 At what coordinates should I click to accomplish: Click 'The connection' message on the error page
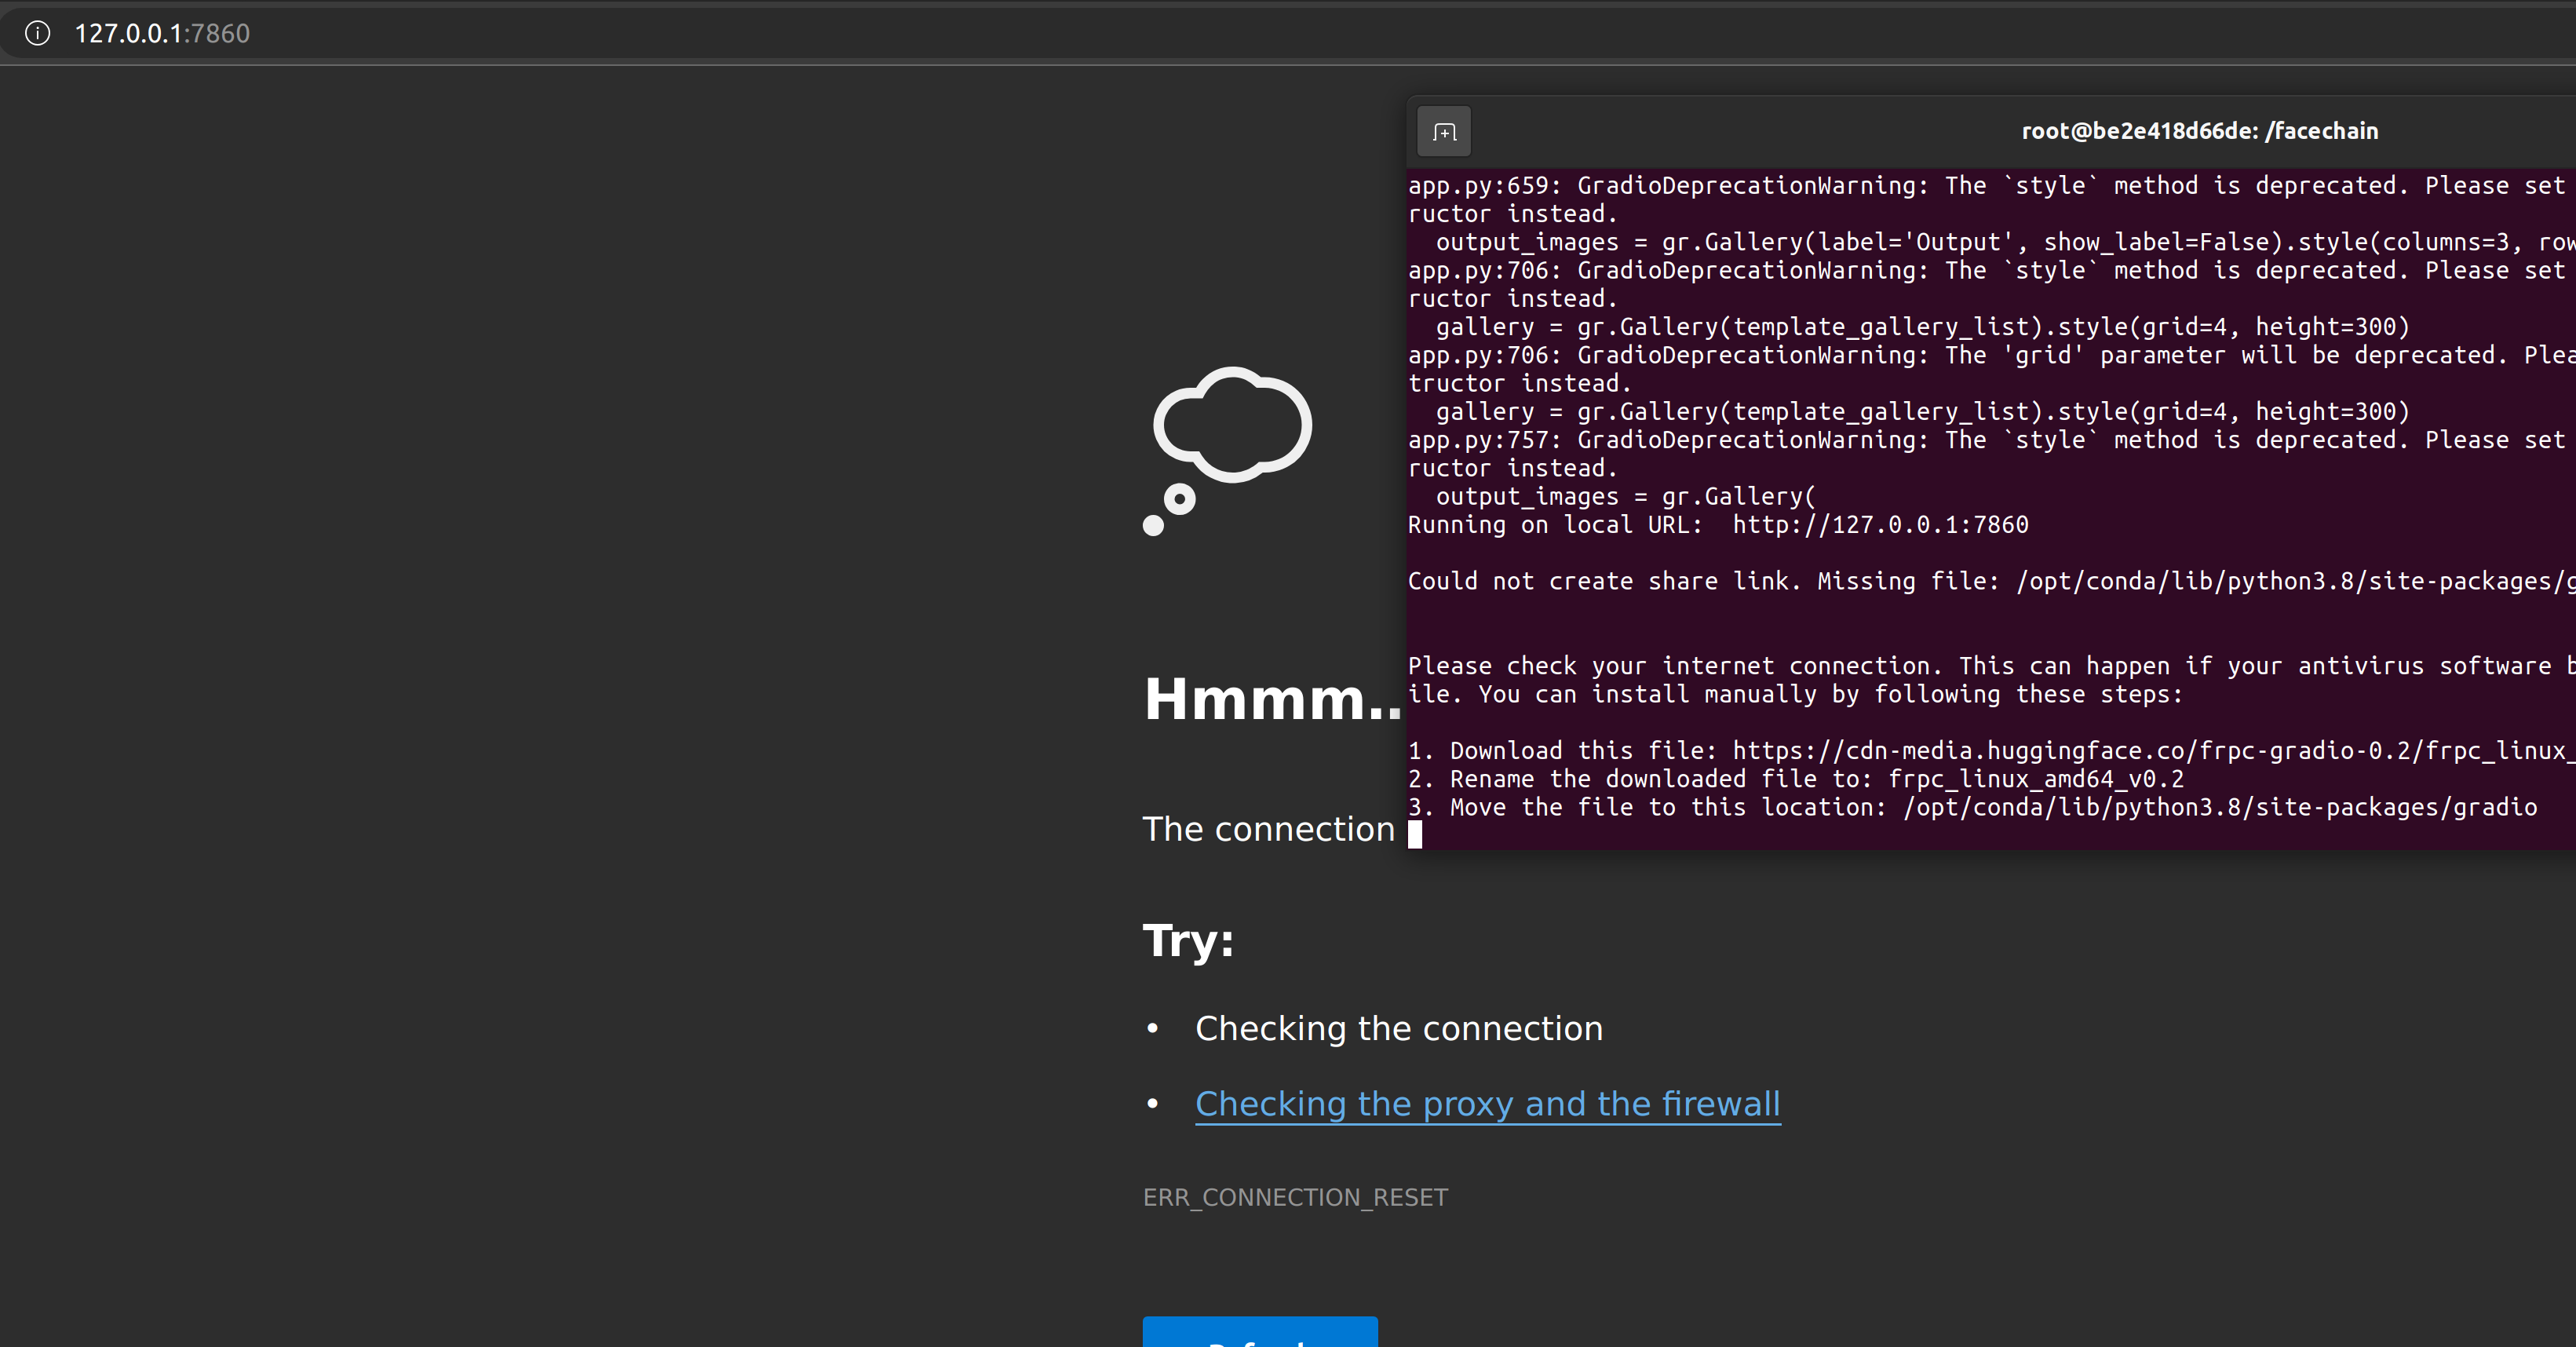tap(1268, 829)
